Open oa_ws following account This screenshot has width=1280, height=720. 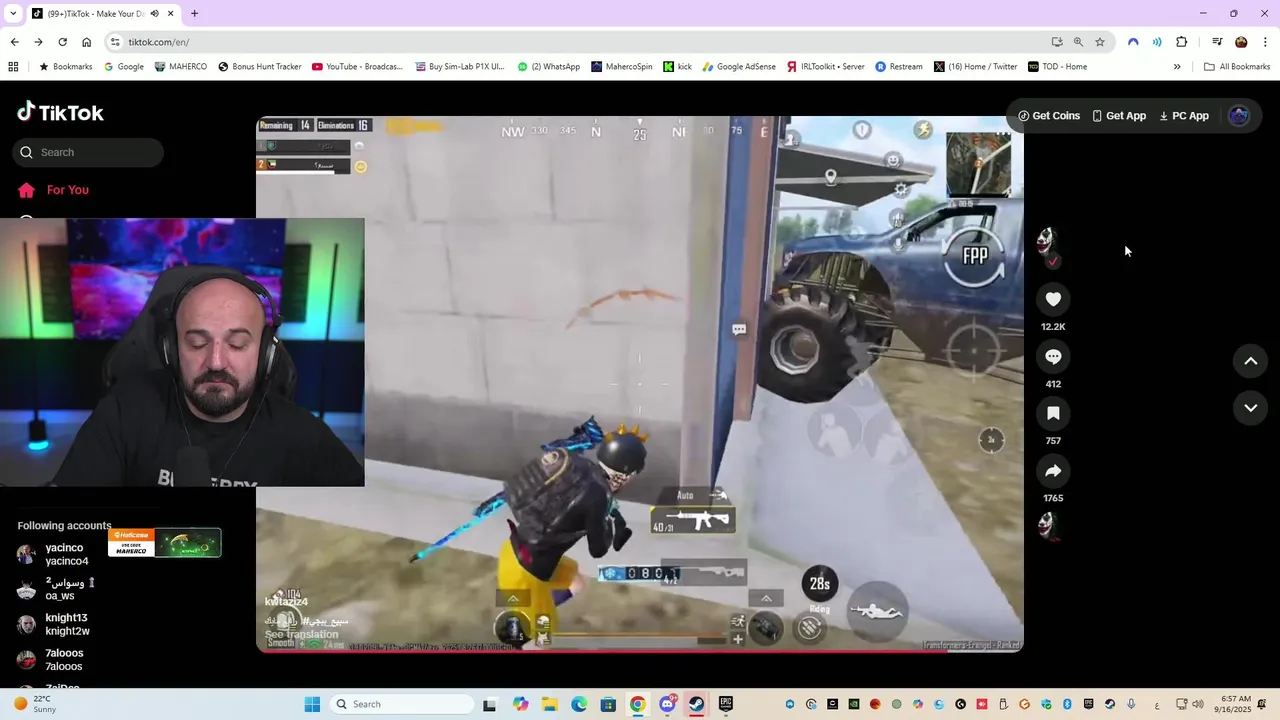(55, 589)
